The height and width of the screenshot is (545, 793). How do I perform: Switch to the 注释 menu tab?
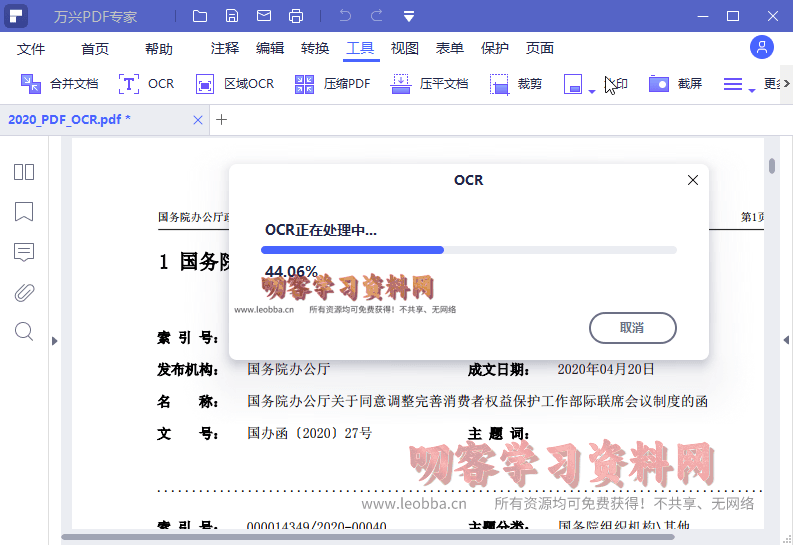[225, 48]
